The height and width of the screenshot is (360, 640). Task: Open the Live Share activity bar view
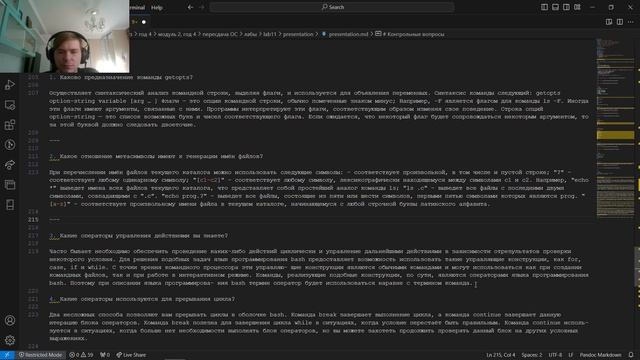(10, 164)
